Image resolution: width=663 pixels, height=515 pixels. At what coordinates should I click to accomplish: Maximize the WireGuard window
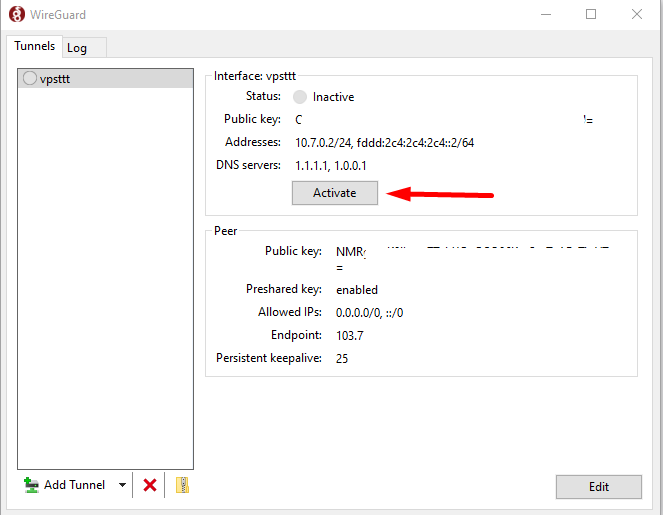(x=591, y=14)
